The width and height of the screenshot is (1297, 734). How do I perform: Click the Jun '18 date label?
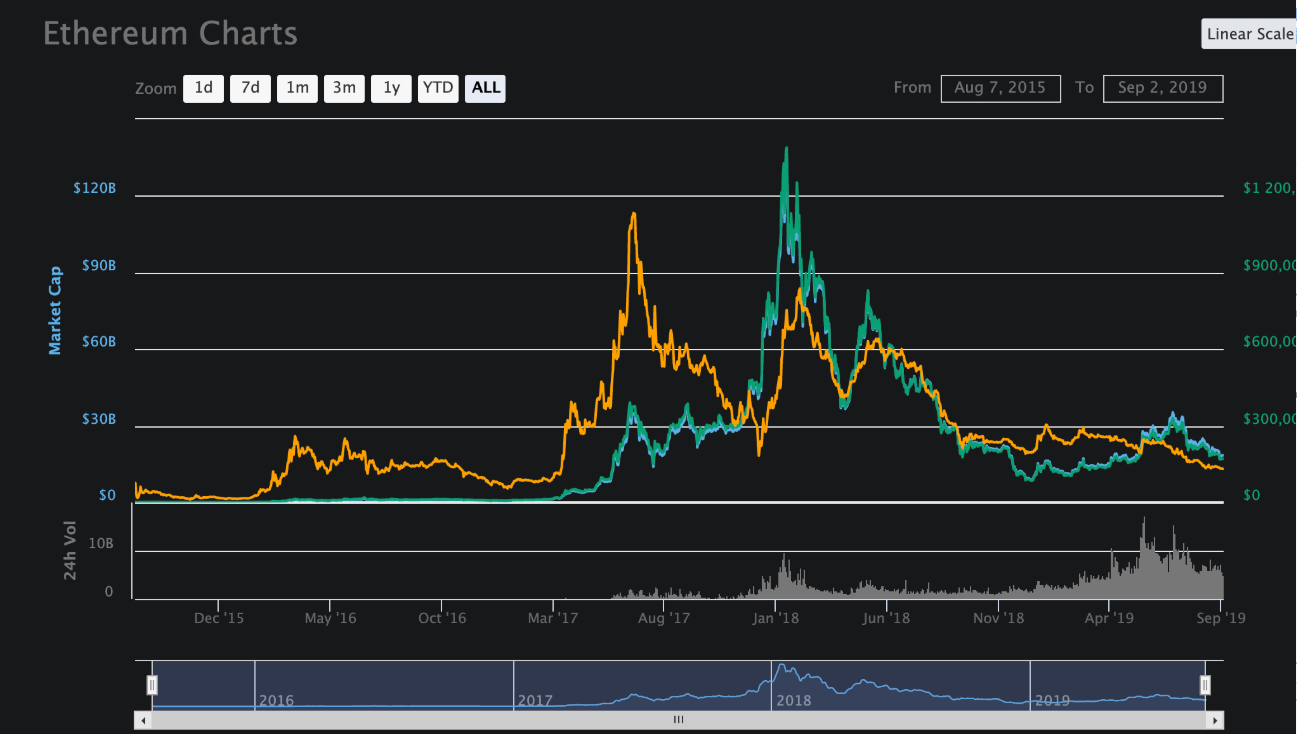(x=887, y=618)
